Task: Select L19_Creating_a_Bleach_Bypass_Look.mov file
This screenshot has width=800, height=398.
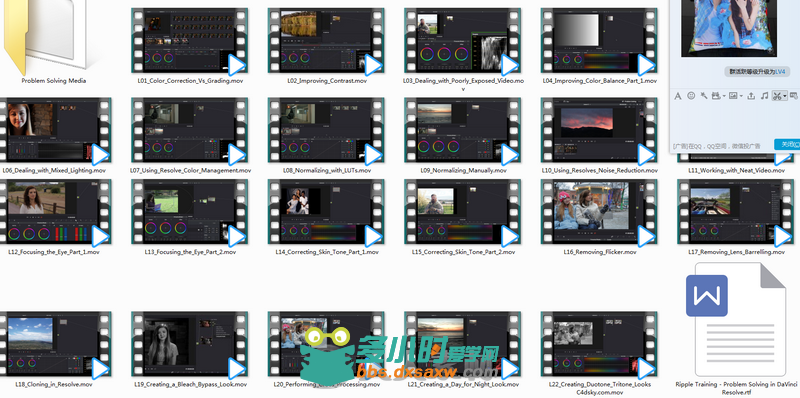Action: point(189,350)
